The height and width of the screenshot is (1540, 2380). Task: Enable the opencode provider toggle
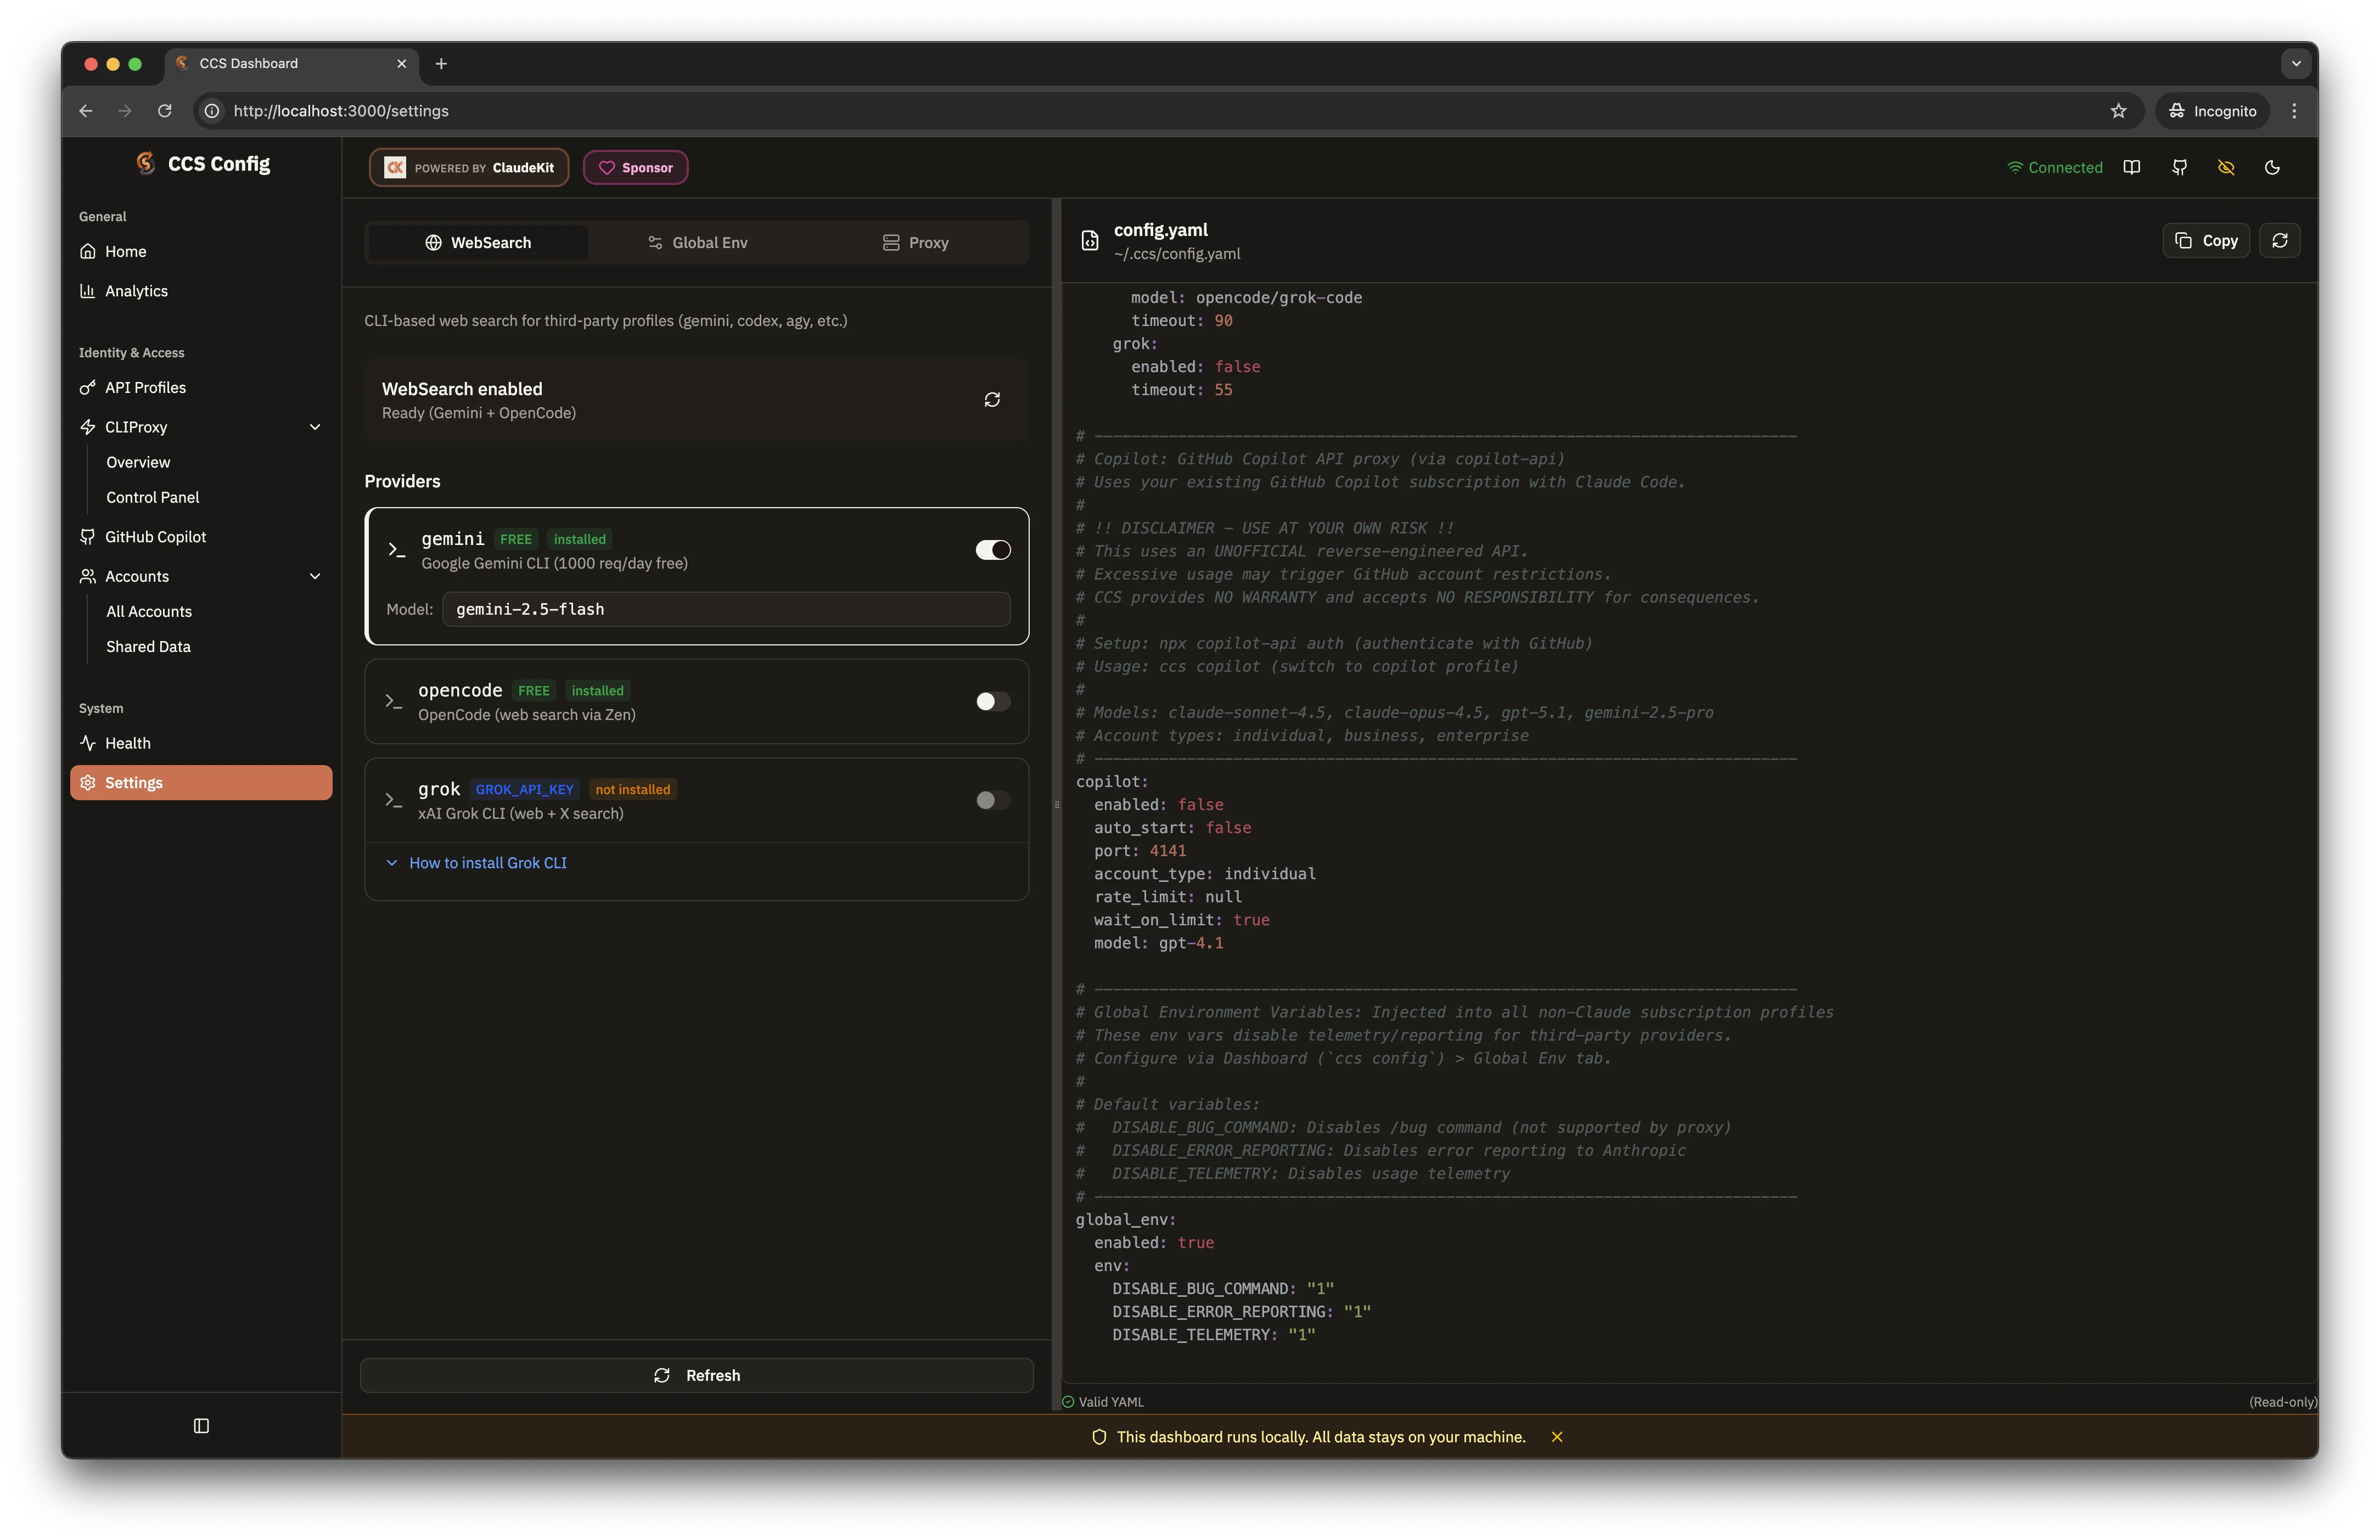[x=991, y=701]
